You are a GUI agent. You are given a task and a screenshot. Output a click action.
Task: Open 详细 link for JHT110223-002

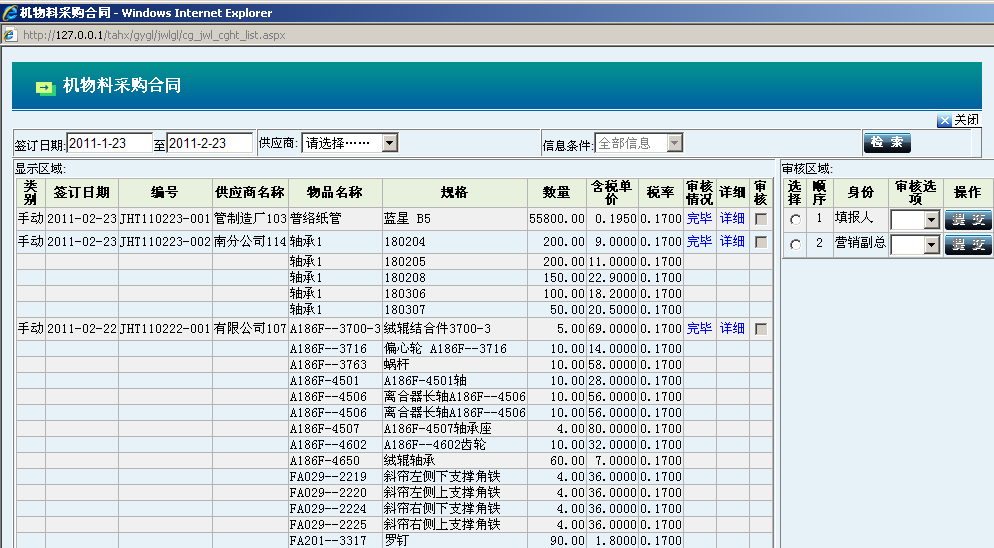(732, 241)
